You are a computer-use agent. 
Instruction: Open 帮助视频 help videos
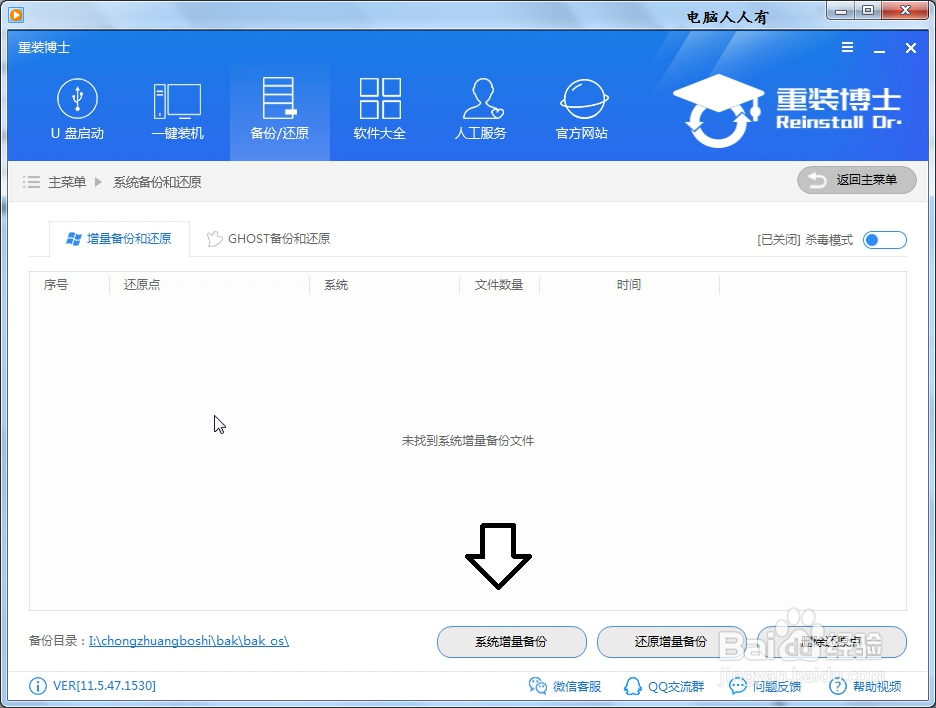pyautogui.click(x=865, y=687)
